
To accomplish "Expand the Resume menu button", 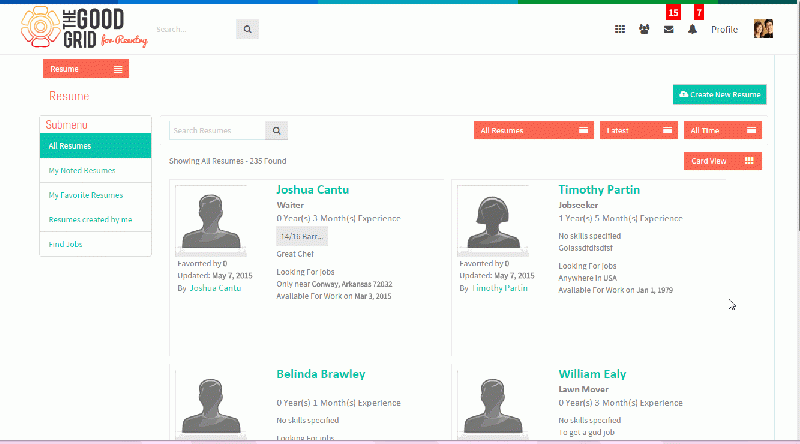I will [x=86, y=69].
